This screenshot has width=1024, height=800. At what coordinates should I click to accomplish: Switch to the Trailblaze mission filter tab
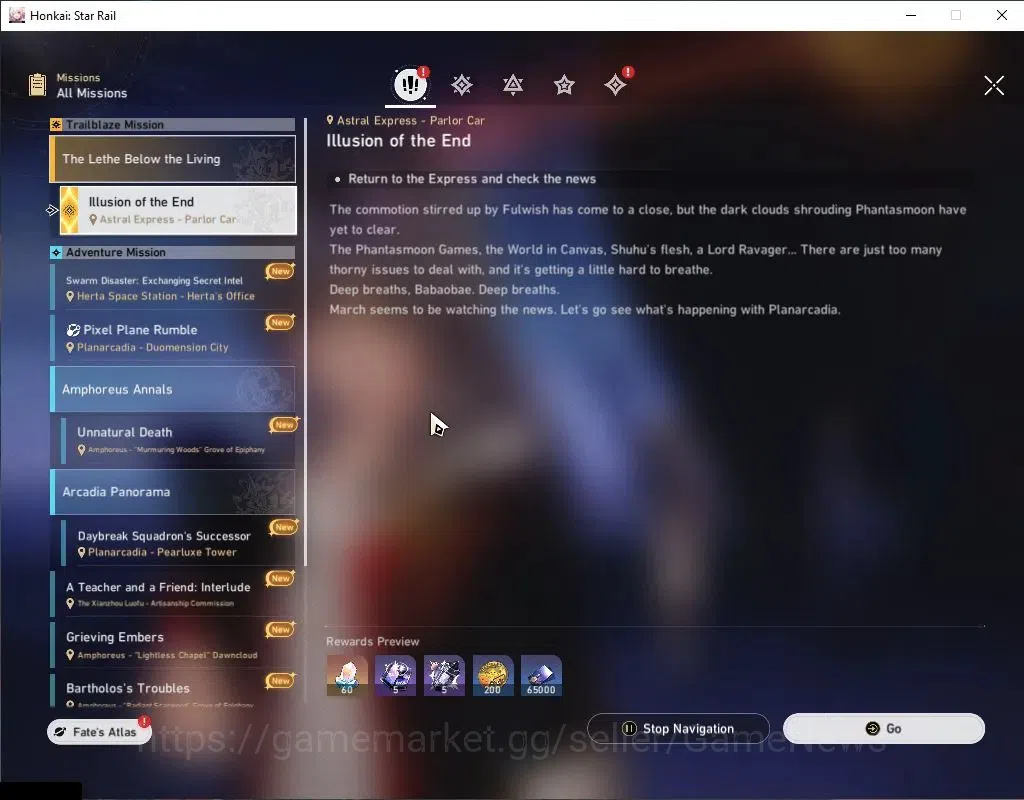pyautogui.click(x=462, y=85)
